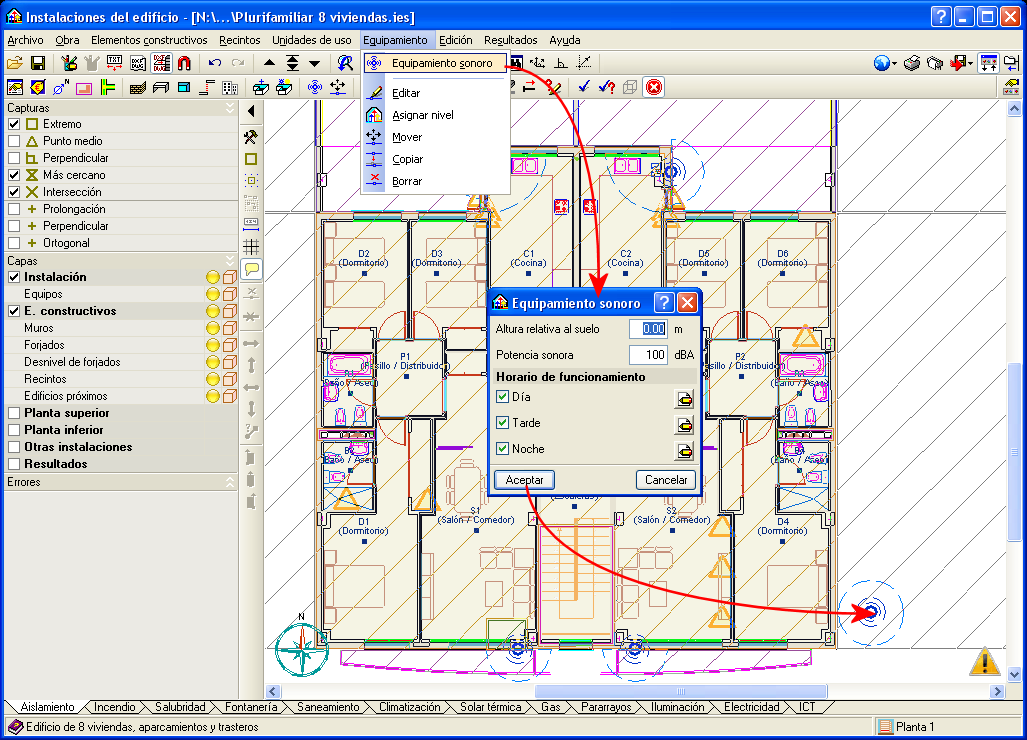Click the printer icon in top toolbar
Viewport: 1027px width, 740px height.
pyautogui.click(x=912, y=63)
